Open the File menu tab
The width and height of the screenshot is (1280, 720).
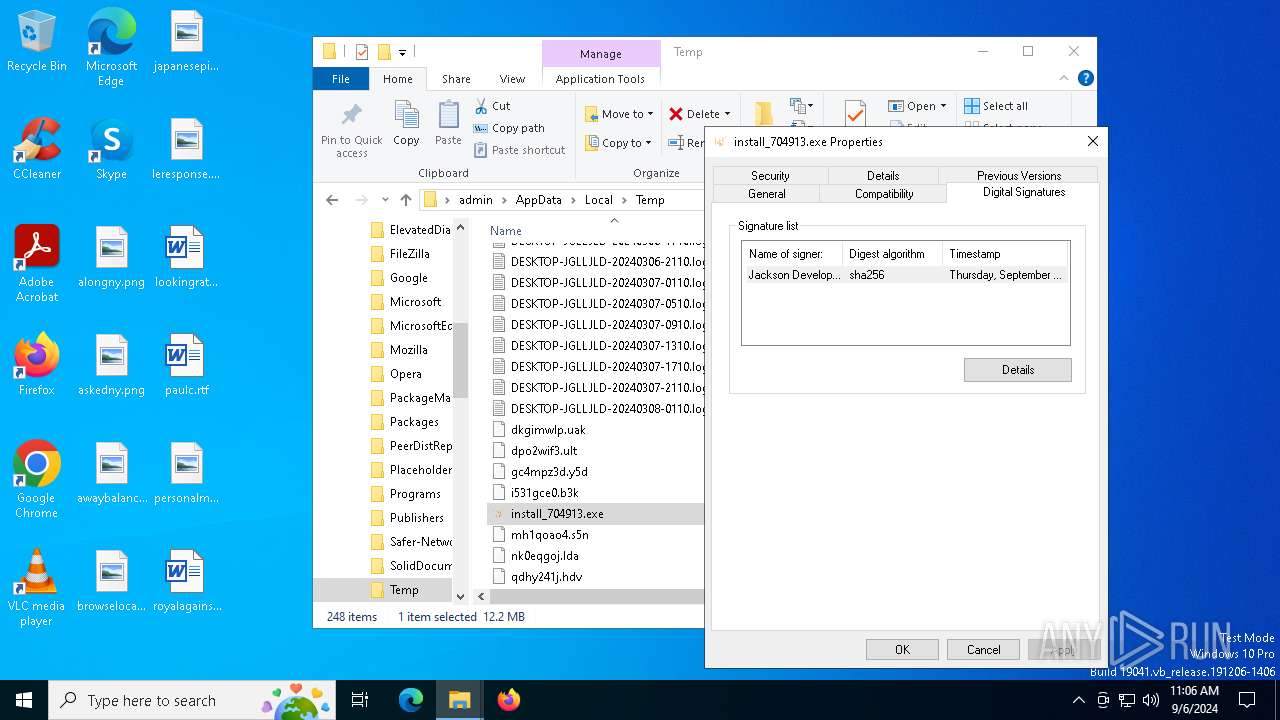click(341, 79)
